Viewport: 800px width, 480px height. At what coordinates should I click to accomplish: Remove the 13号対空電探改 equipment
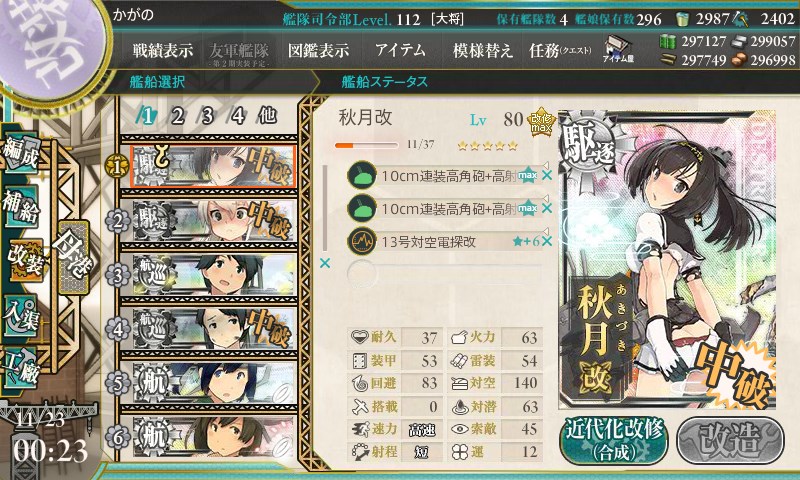(546, 241)
